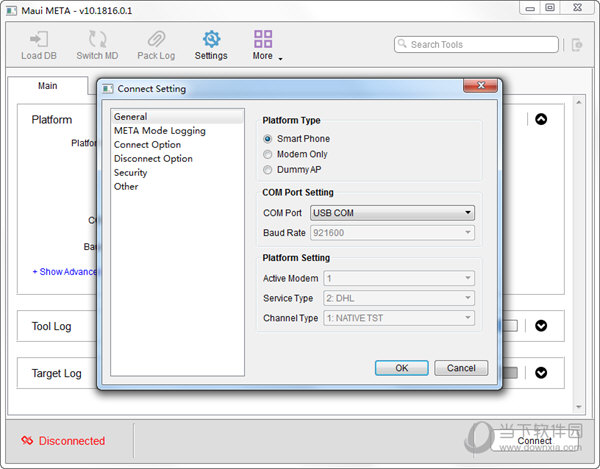The width and height of the screenshot is (600, 469).
Task: Click the Load DB toolbar icon
Action: click(39, 39)
